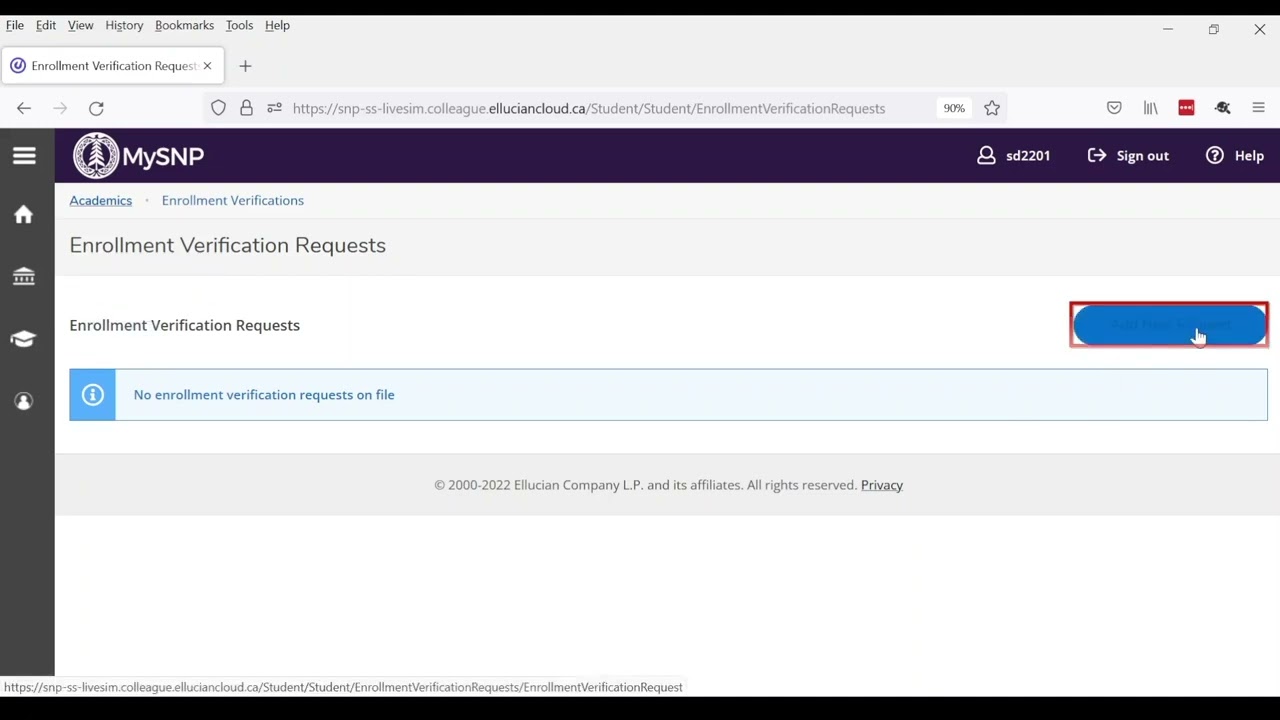Navigate to Academics breadcrumb
The height and width of the screenshot is (720, 1280).
click(101, 200)
